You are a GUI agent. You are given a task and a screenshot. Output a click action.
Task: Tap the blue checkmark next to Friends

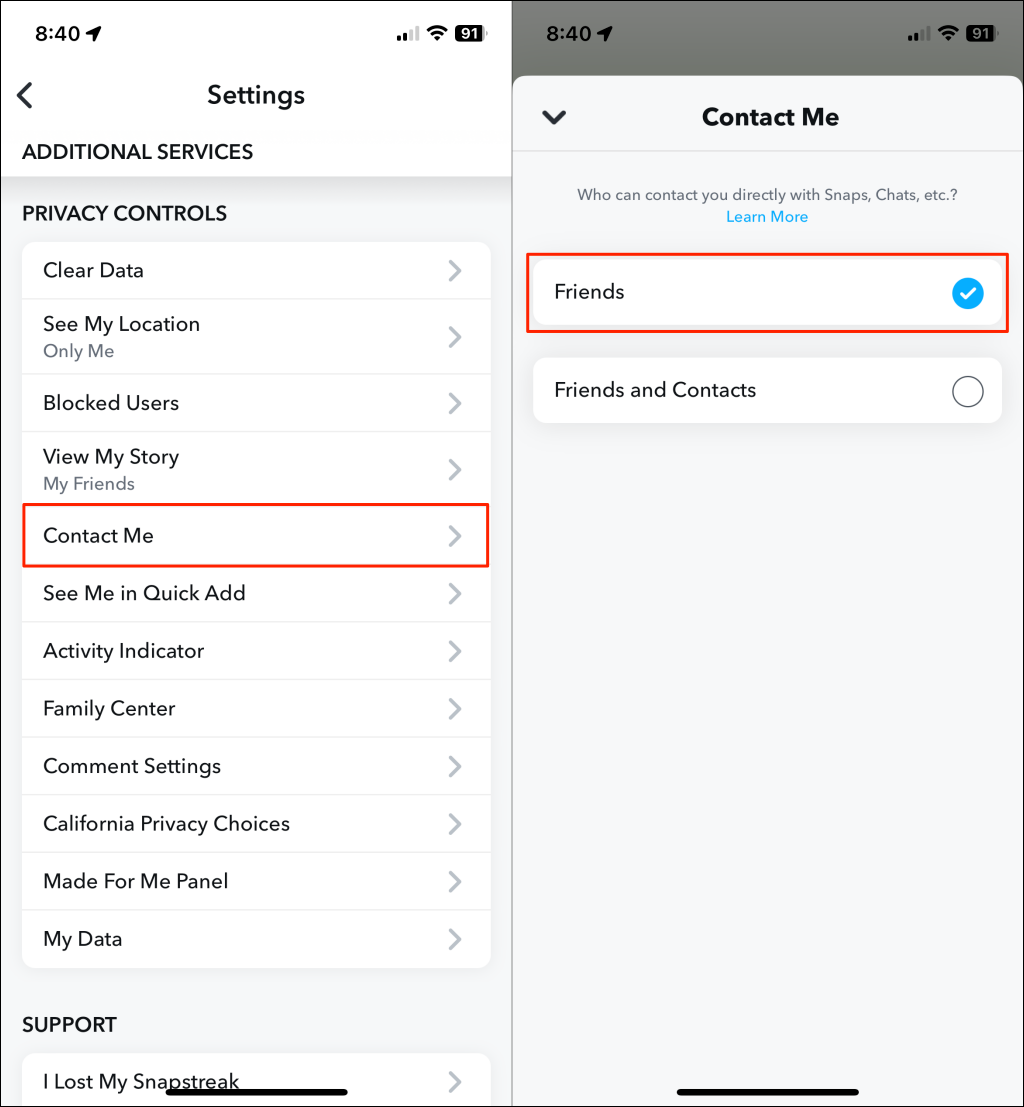point(967,293)
